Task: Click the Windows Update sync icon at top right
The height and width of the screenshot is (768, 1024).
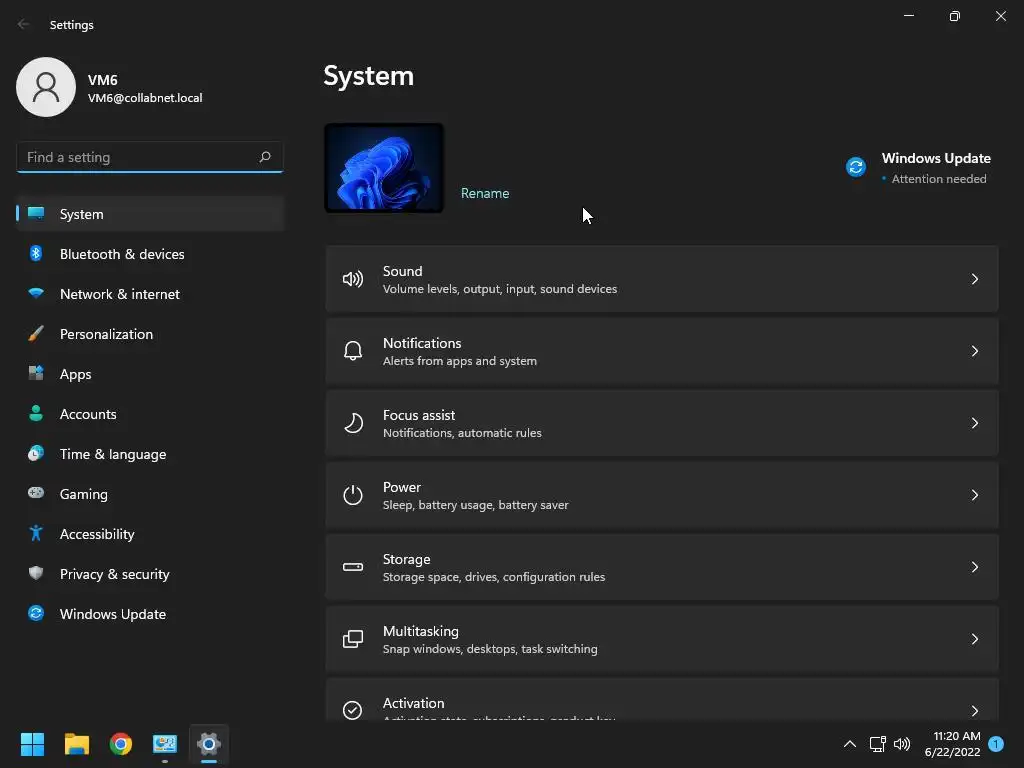Action: [x=856, y=167]
